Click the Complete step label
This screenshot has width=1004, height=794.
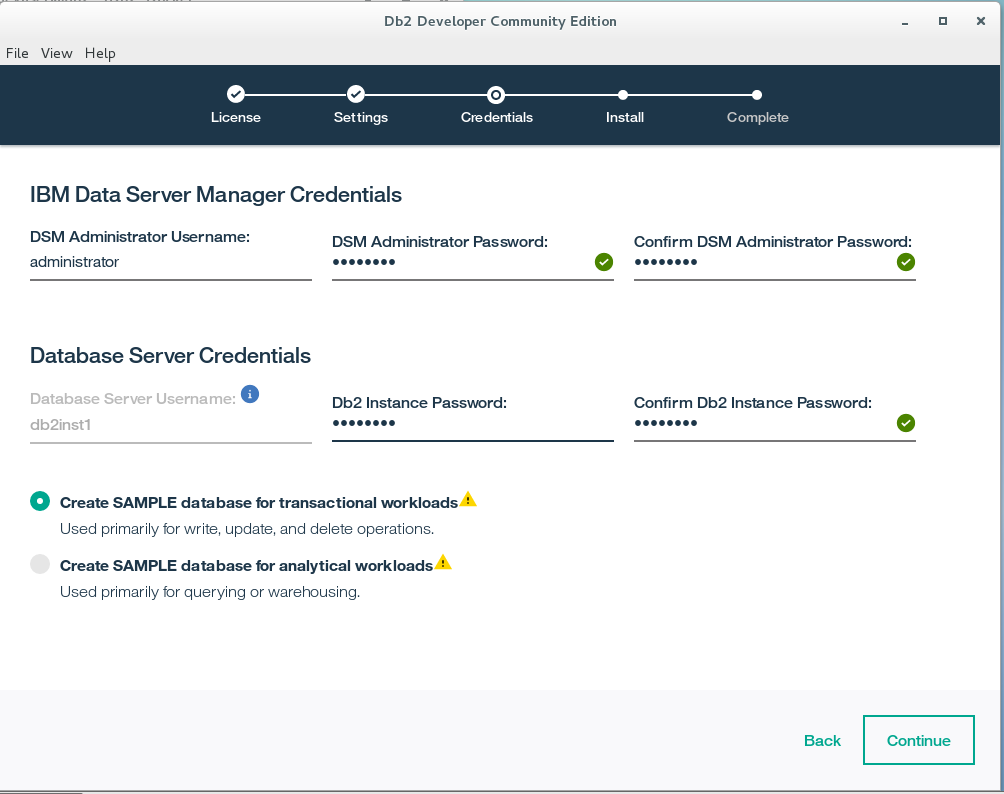tap(757, 117)
